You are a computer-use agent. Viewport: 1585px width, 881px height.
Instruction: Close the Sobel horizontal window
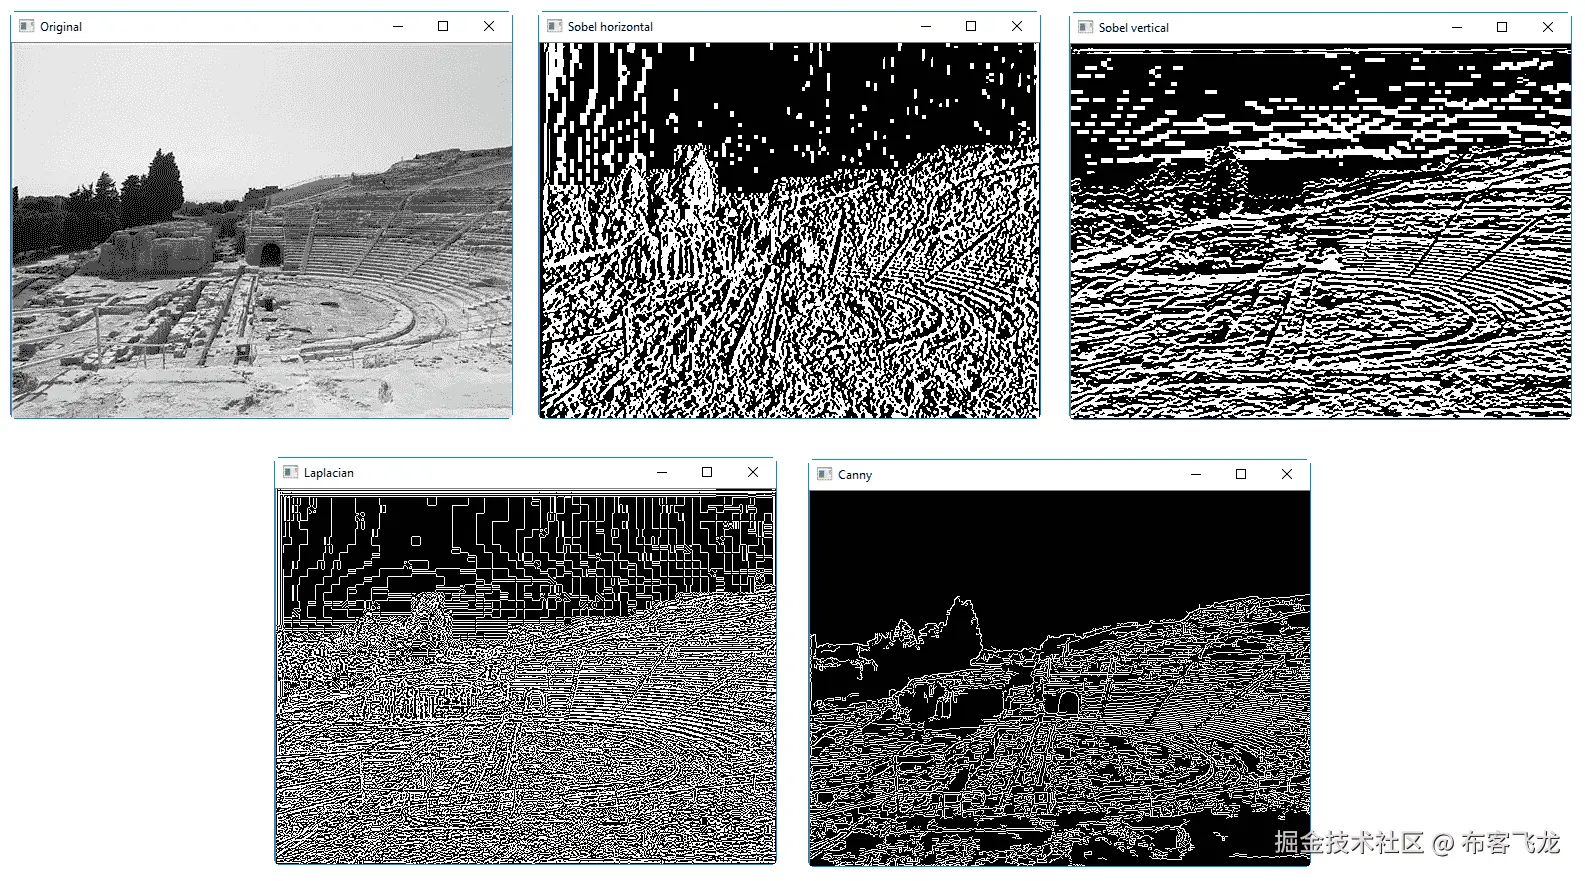tap(1017, 26)
